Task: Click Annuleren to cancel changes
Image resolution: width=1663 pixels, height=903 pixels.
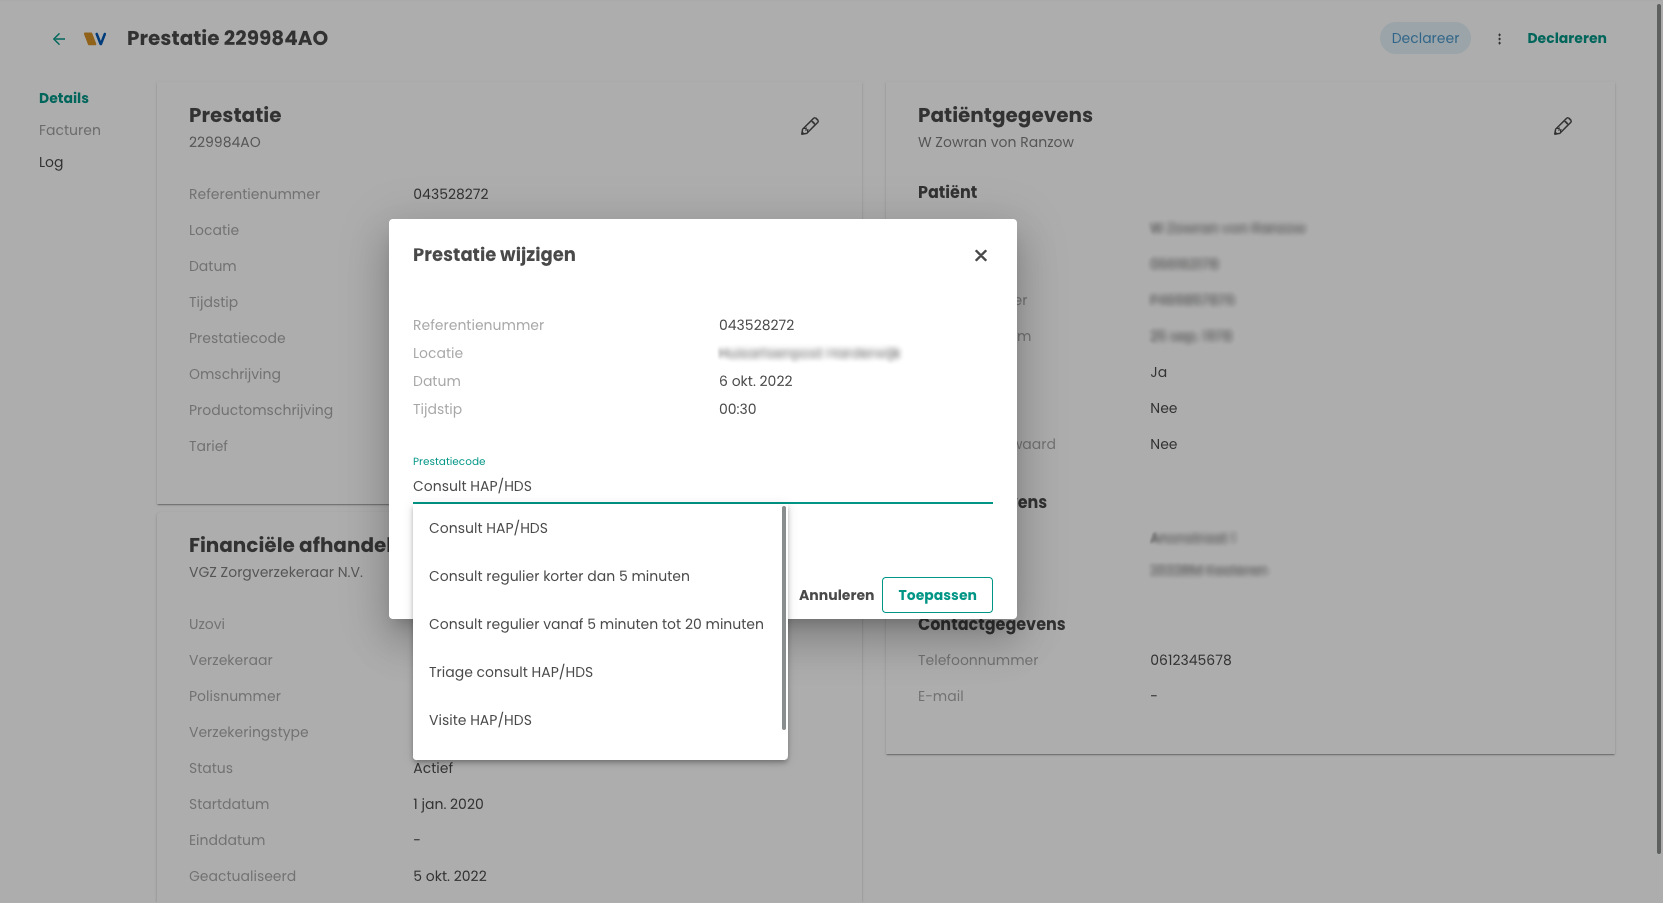Action: [836, 595]
